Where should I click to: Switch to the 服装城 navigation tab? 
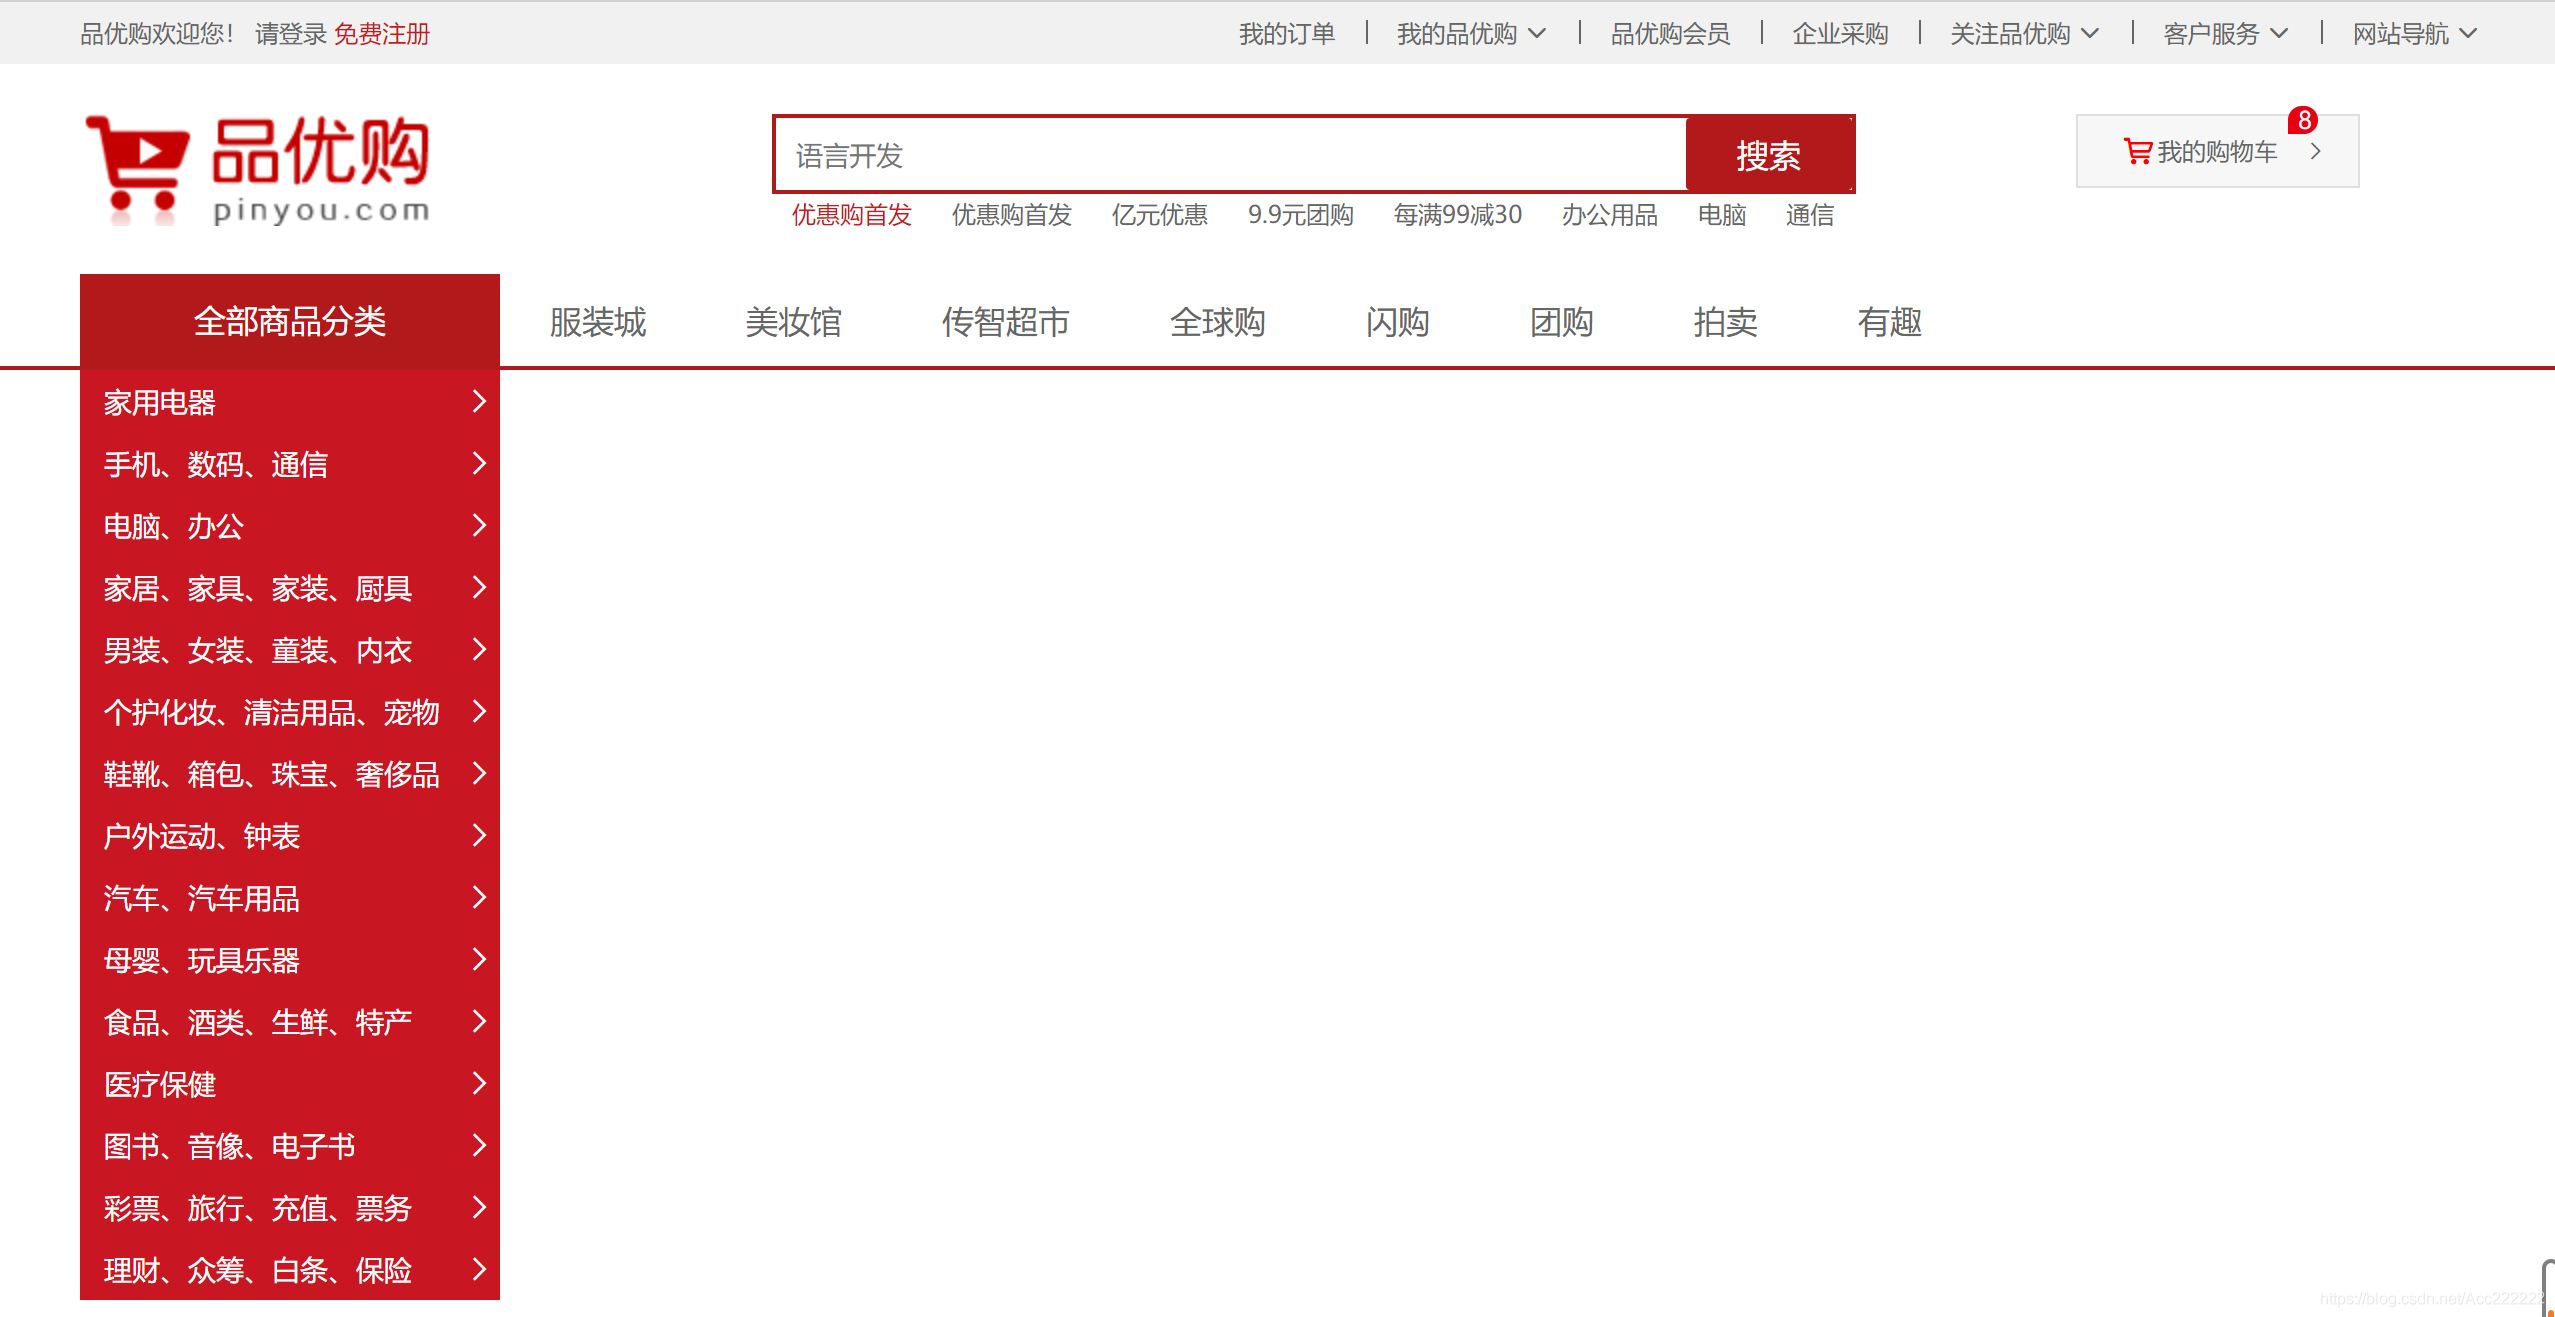point(598,322)
